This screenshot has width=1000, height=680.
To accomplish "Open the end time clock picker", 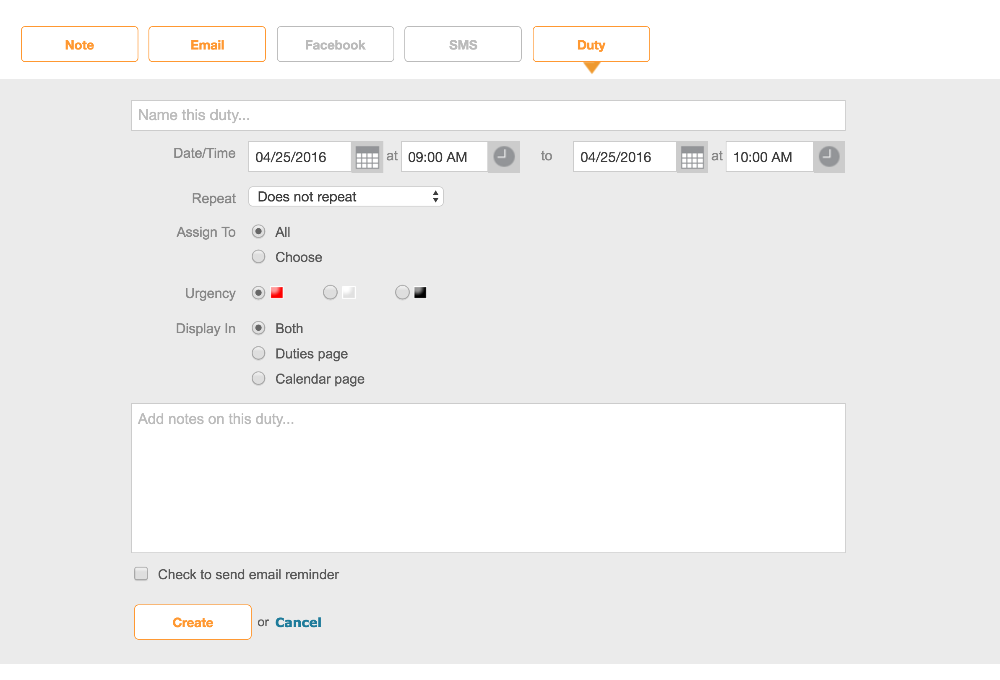I will (x=829, y=157).
